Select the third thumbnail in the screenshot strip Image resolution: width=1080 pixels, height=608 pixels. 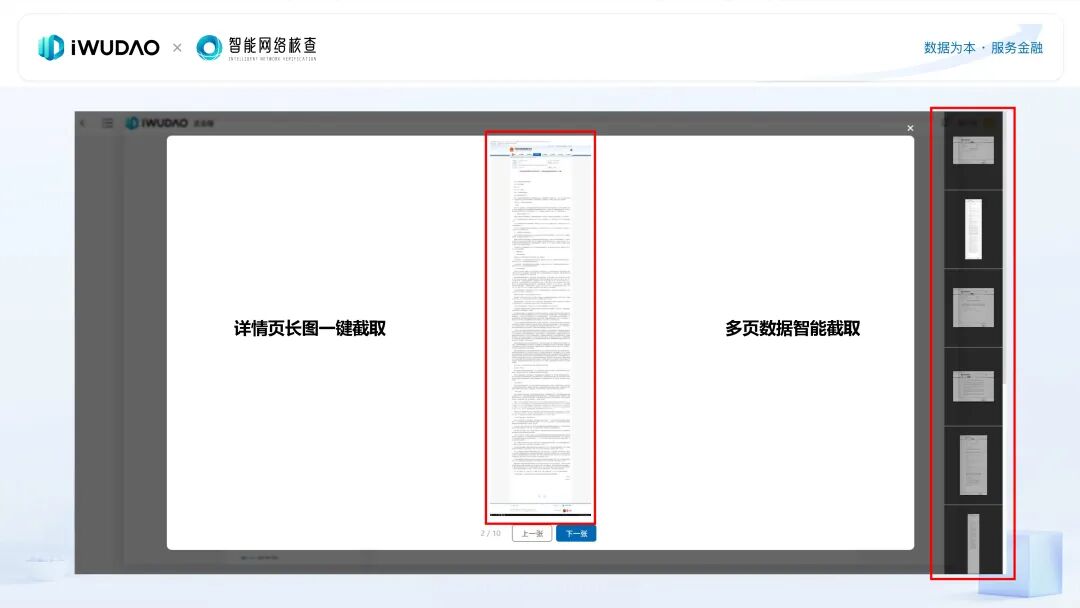coord(973,307)
